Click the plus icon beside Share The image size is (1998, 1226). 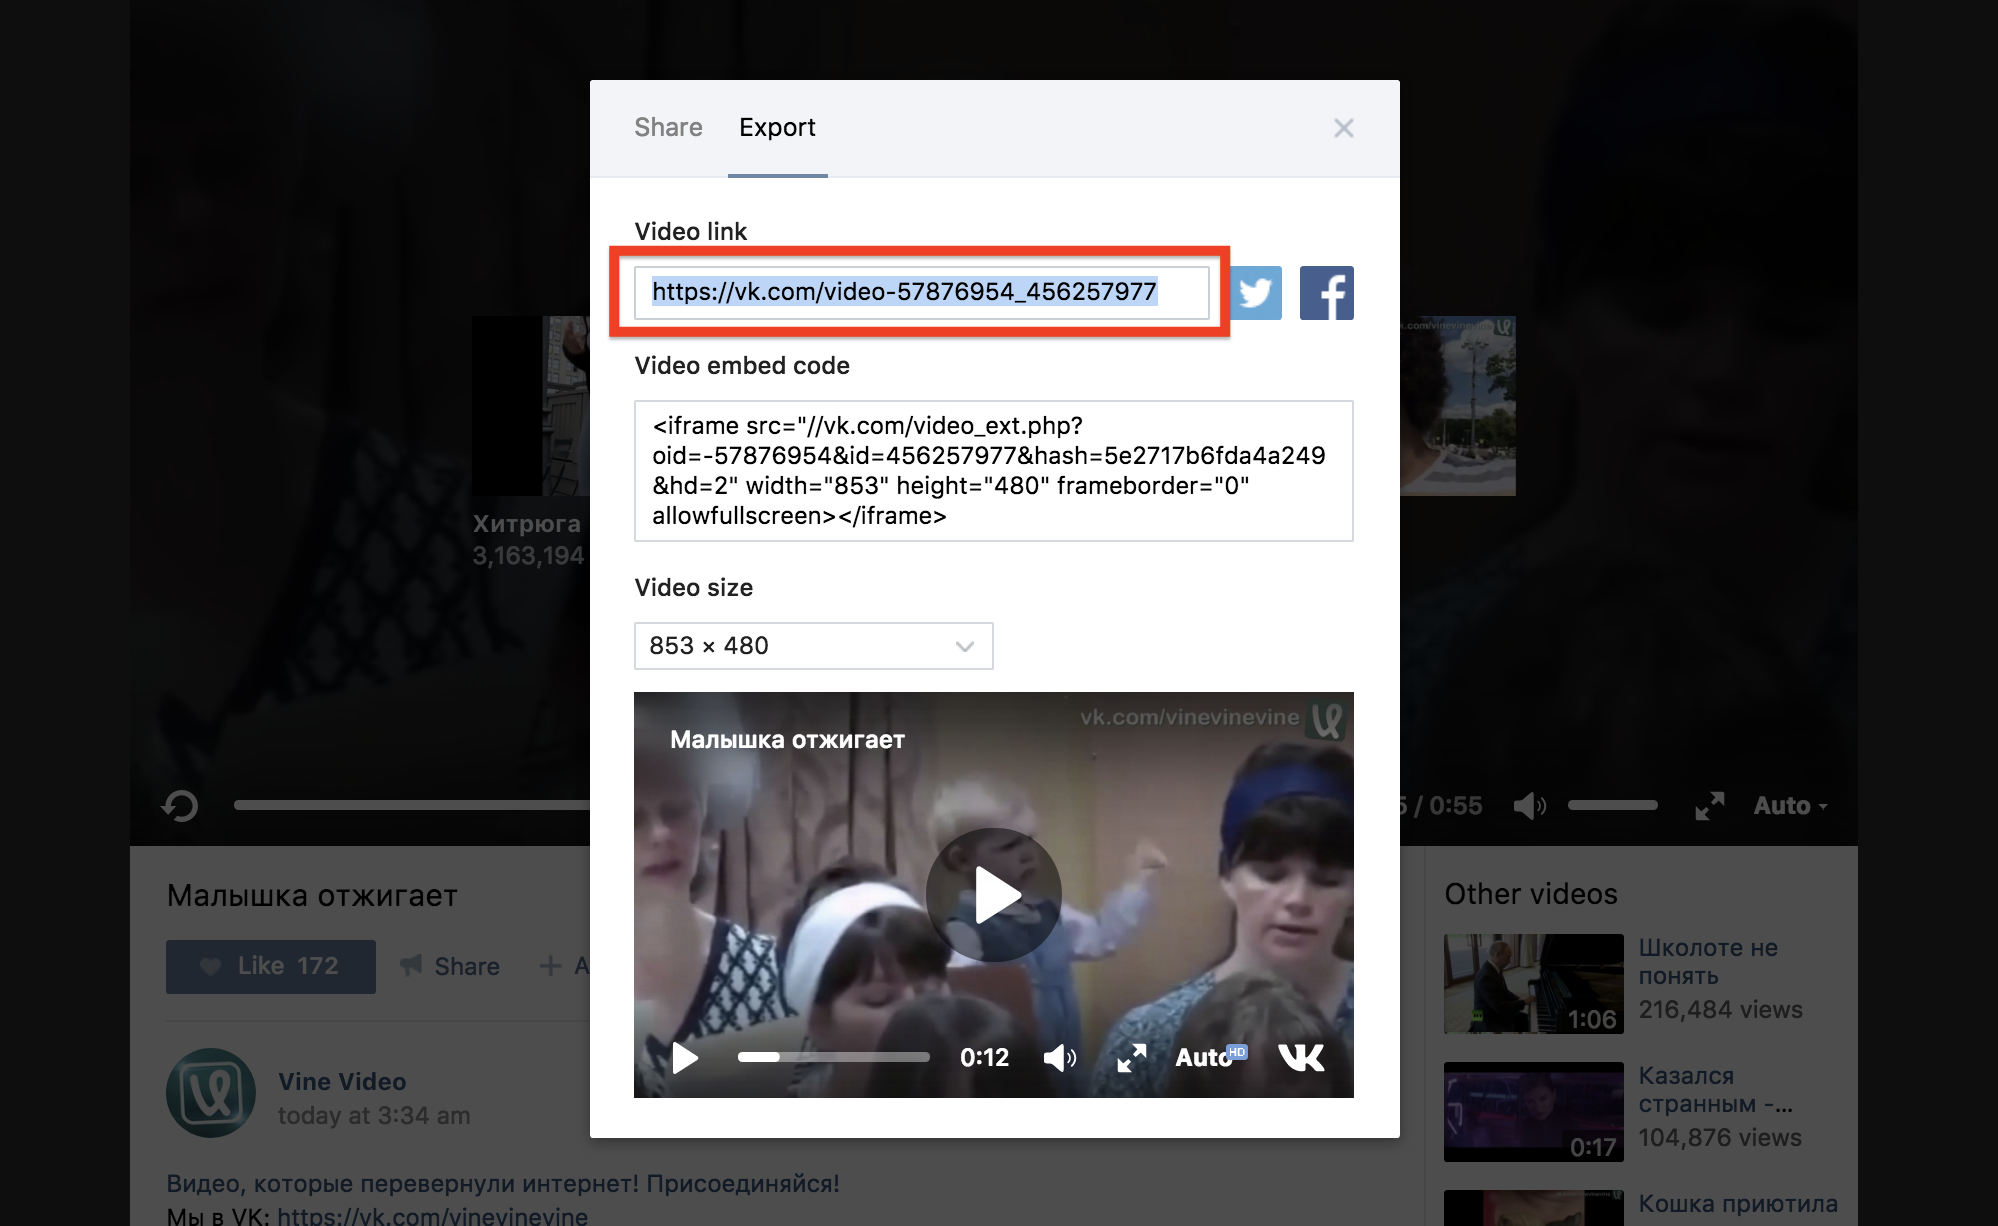tap(550, 966)
